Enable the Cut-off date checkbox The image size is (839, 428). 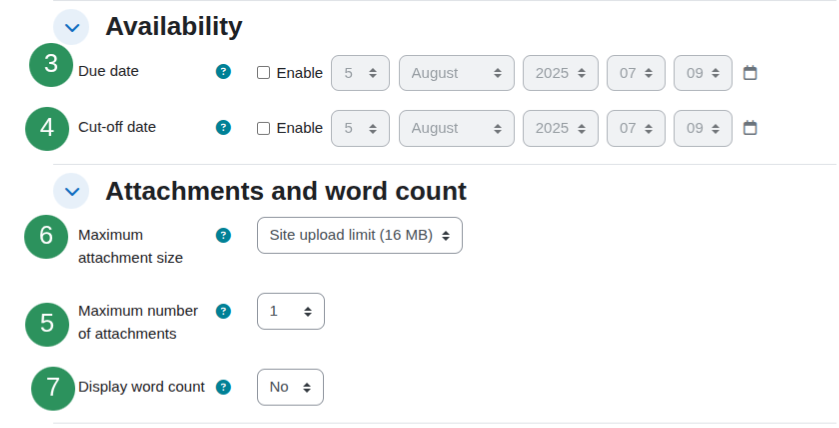point(263,128)
